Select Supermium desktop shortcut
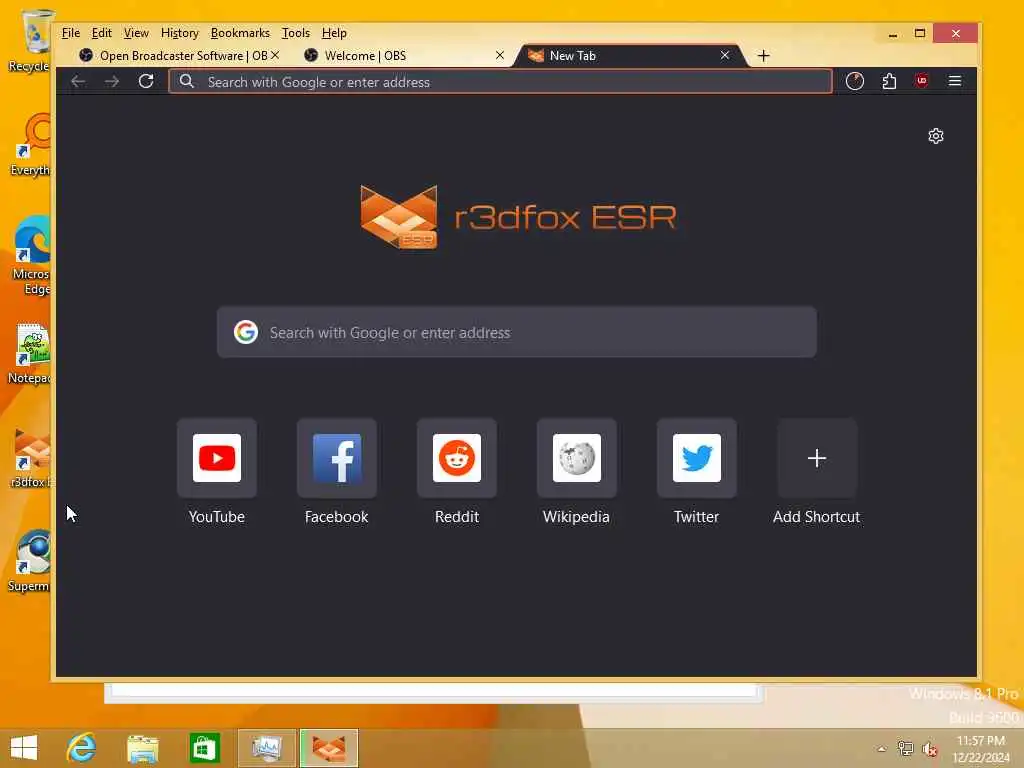 coord(30,562)
